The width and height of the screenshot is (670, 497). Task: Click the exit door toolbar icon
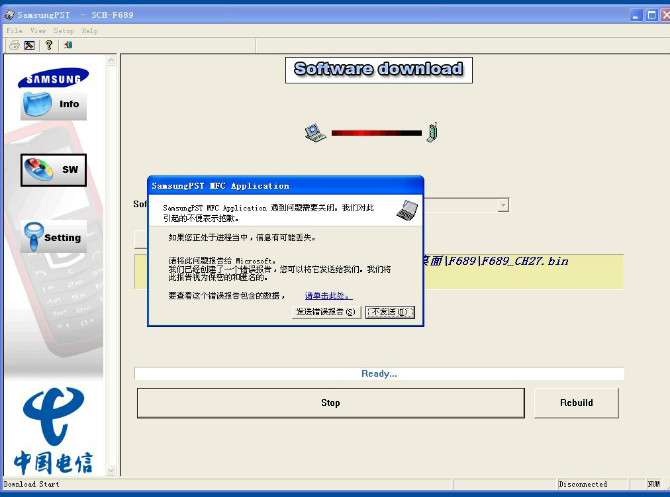click(68, 45)
